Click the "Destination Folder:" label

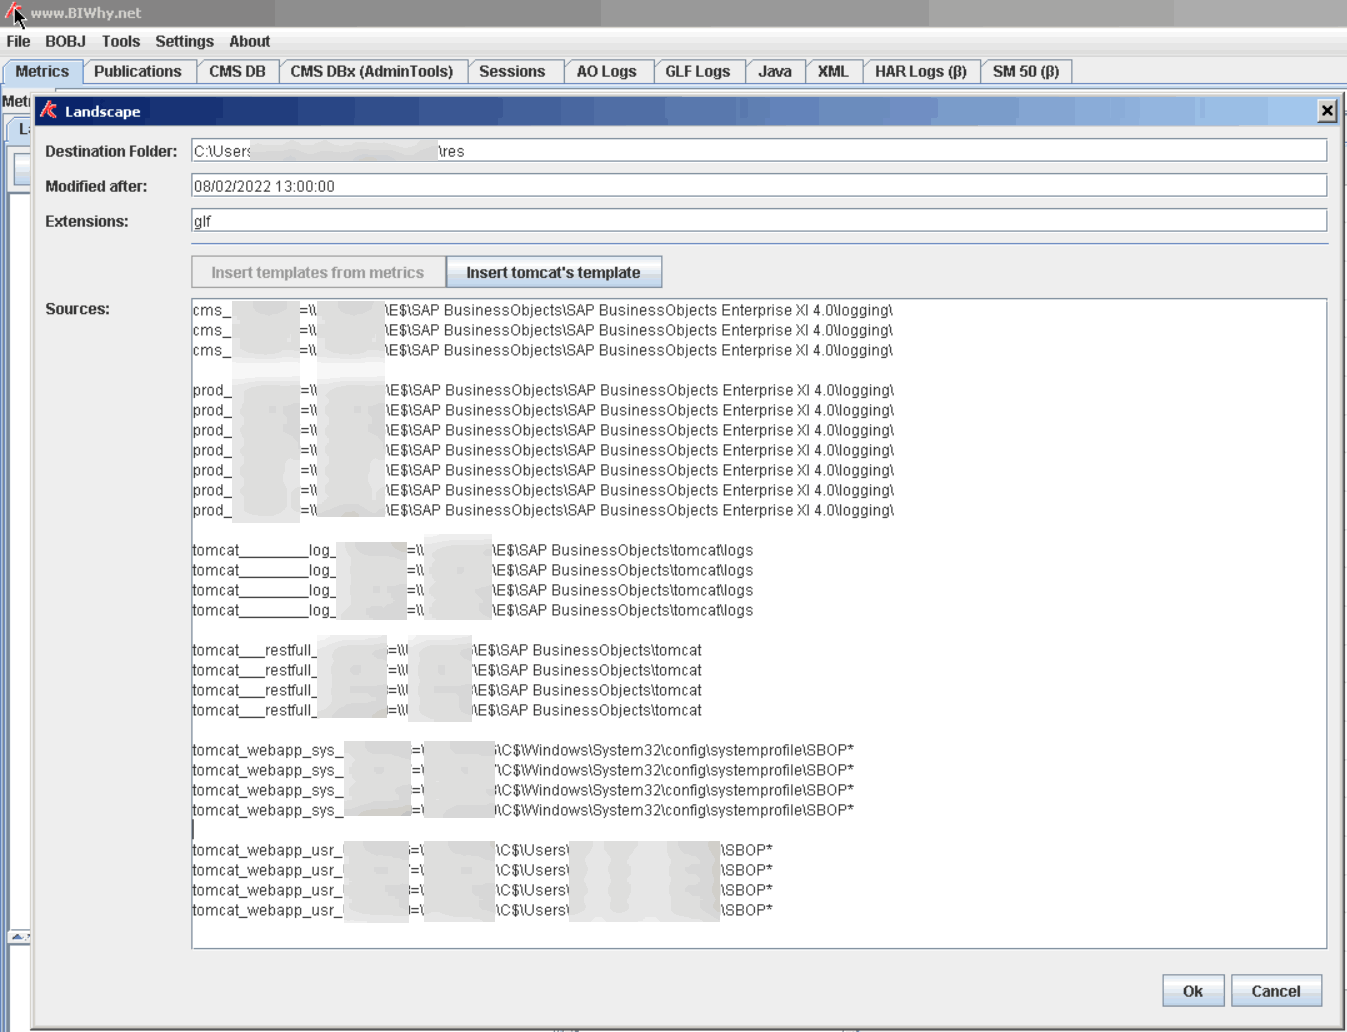111,151
